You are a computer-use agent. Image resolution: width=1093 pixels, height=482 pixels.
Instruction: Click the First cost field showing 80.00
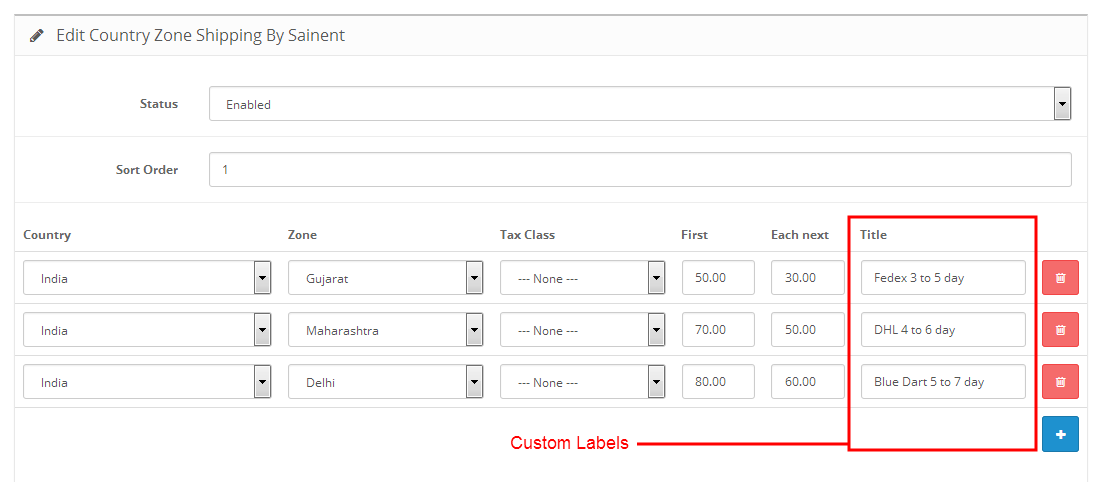(718, 382)
